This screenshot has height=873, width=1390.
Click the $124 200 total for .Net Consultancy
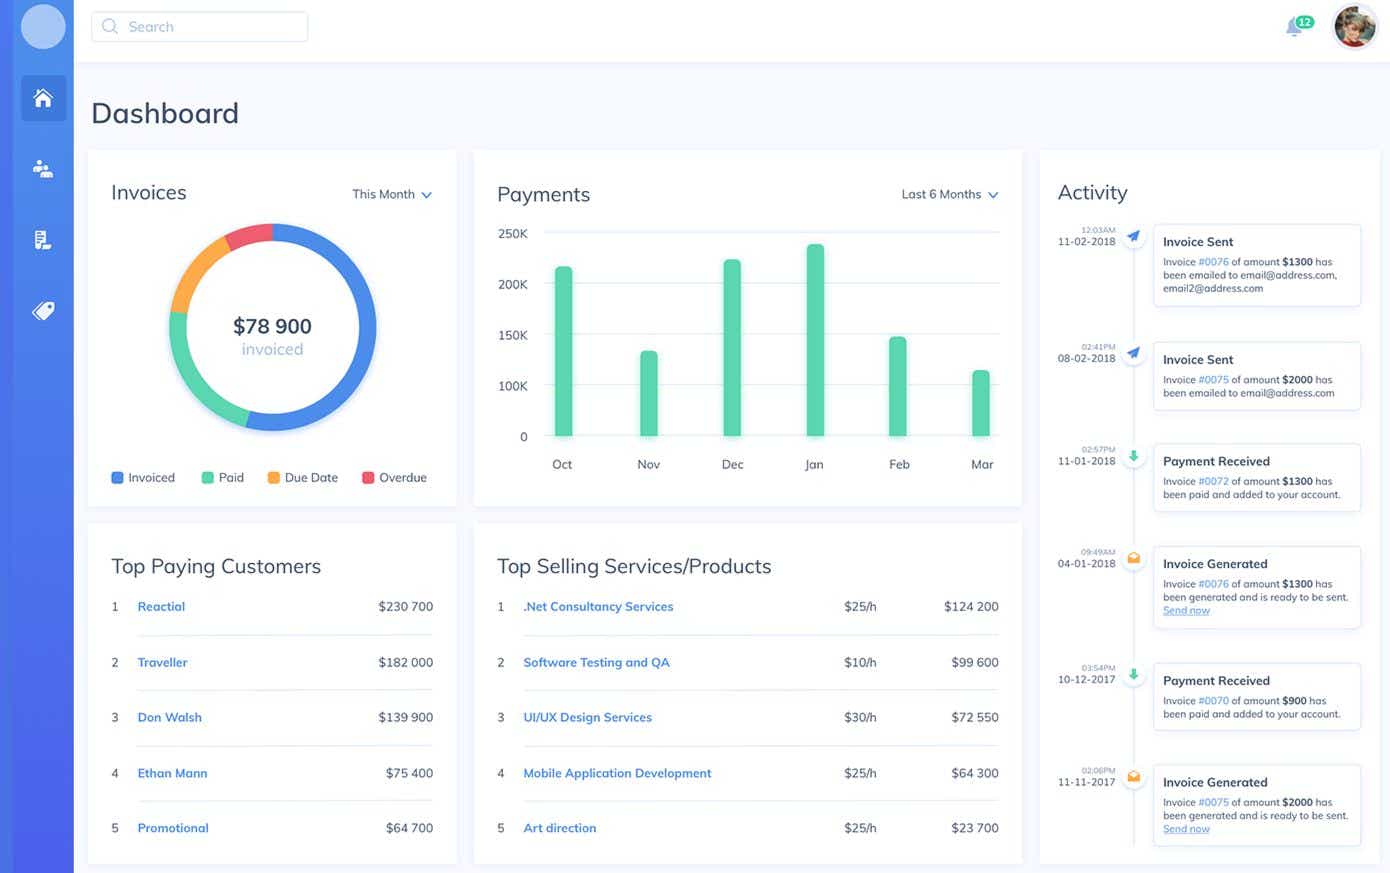(971, 607)
